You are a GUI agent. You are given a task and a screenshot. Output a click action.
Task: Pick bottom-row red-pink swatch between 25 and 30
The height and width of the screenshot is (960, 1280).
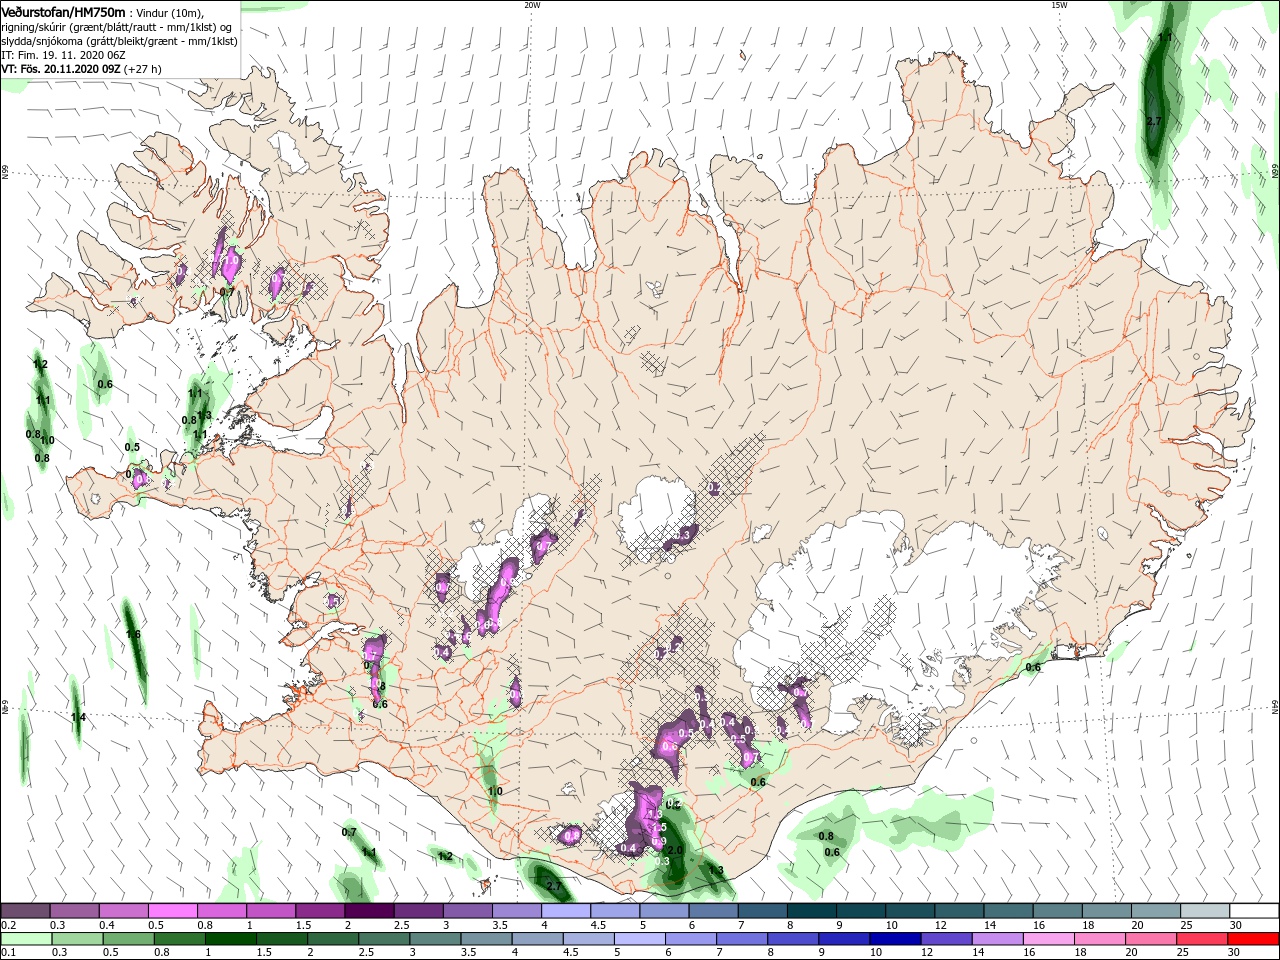pos(1201,939)
